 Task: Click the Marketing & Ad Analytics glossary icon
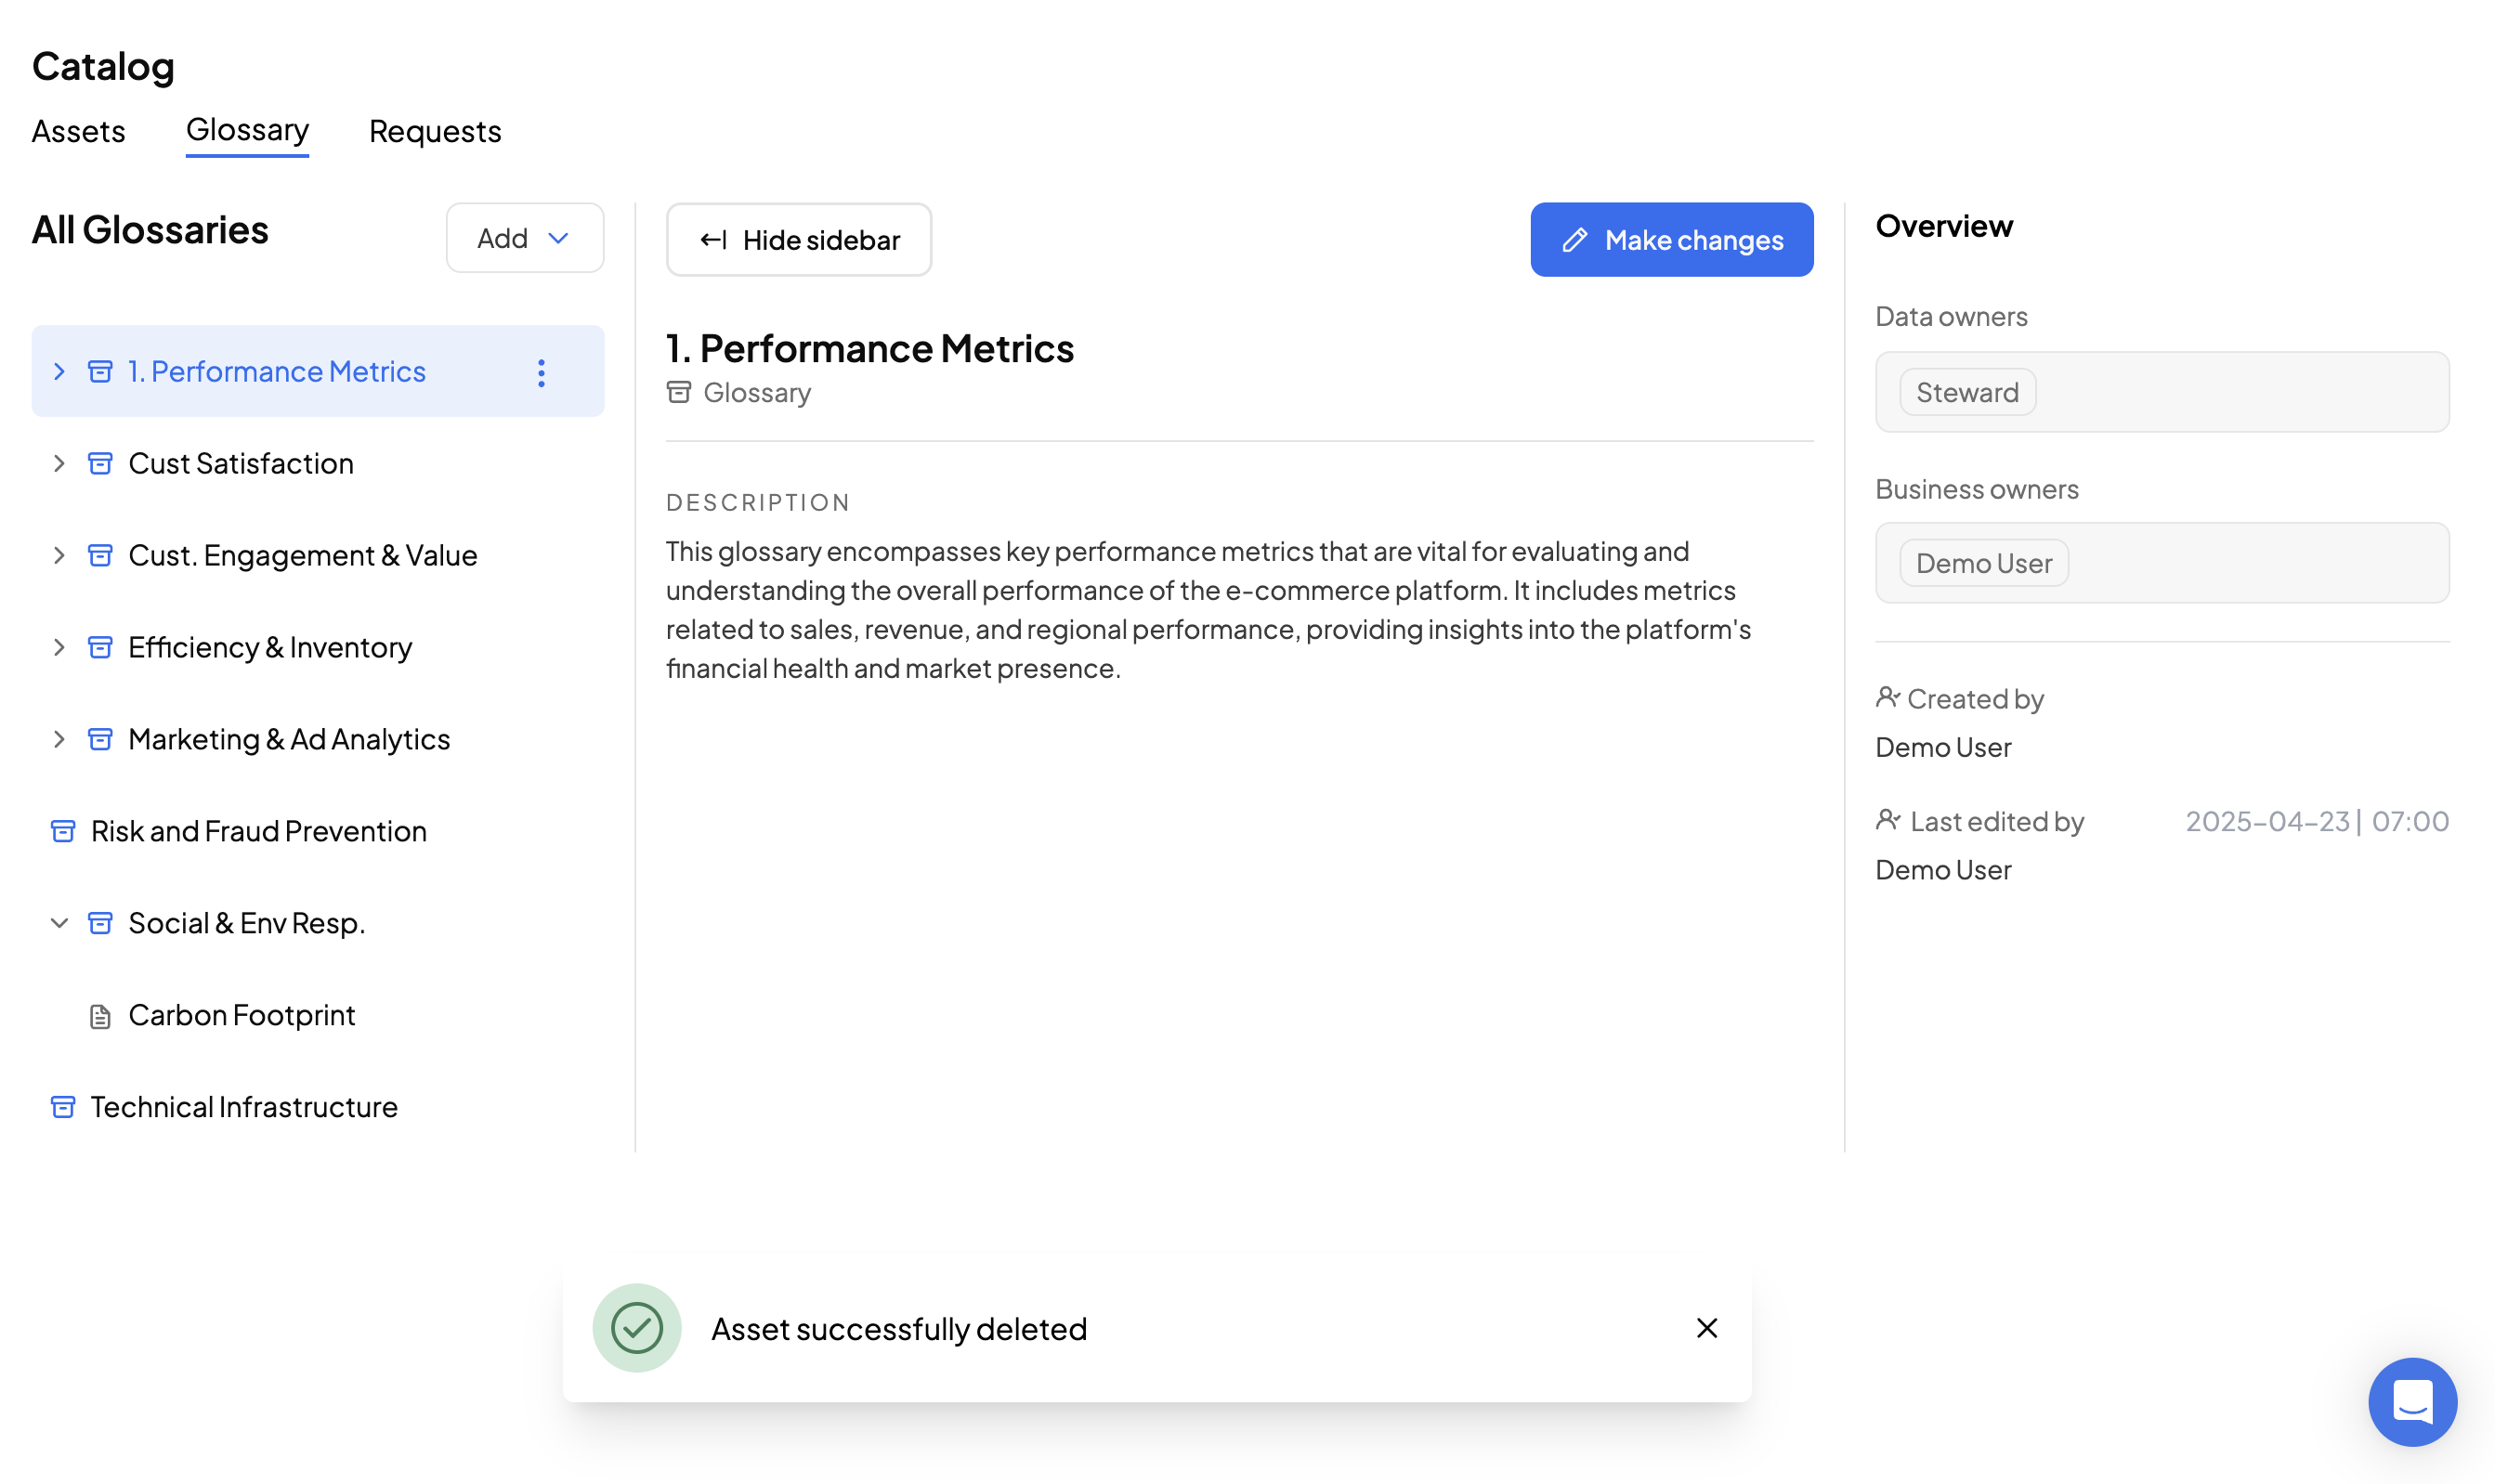click(100, 740)
